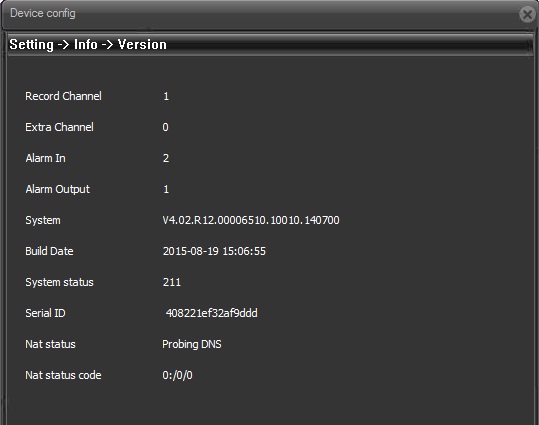Click the Build Date label
539x425 pixels.
tap(49, 251)
